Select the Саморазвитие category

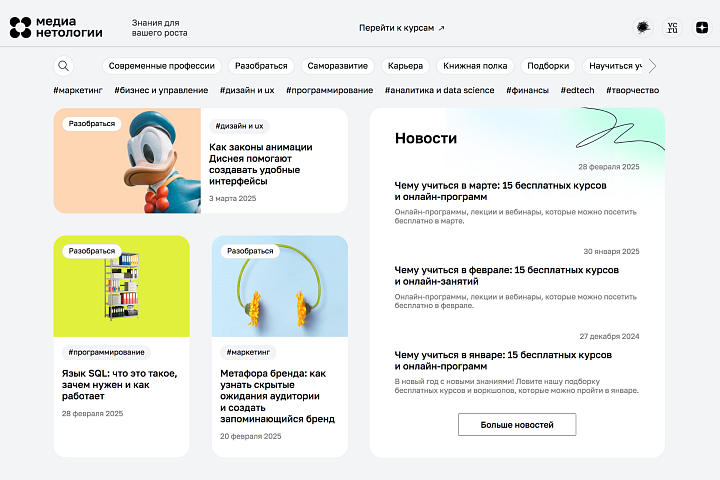(338, 66)
